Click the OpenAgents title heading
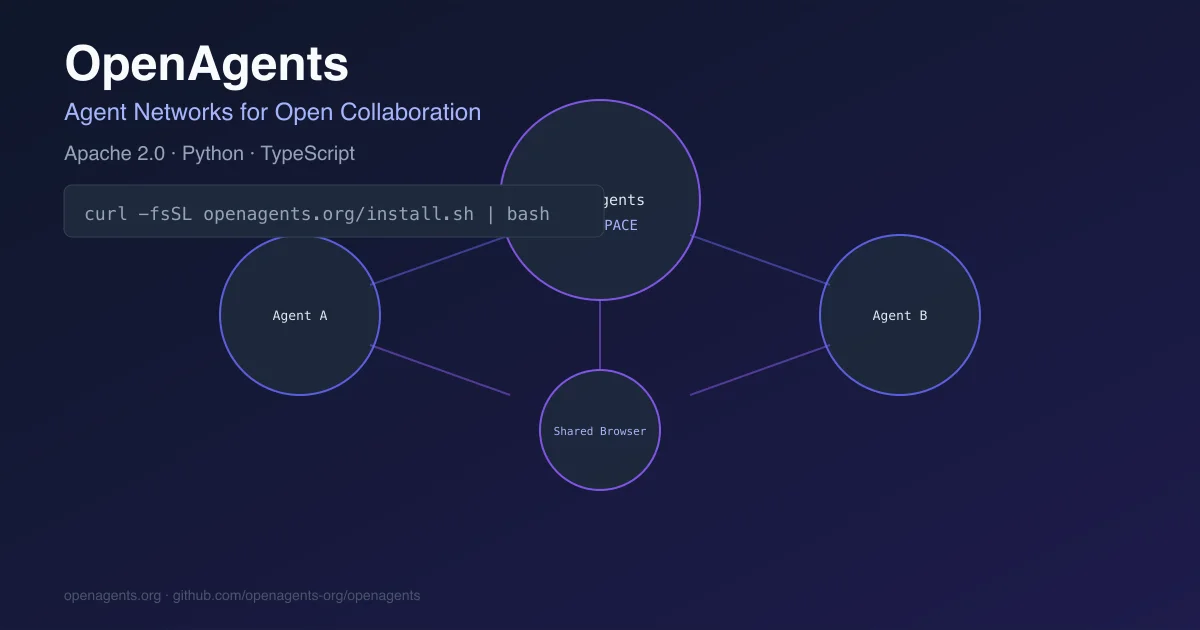The image size is (1200, 630). tap(207, 65)
